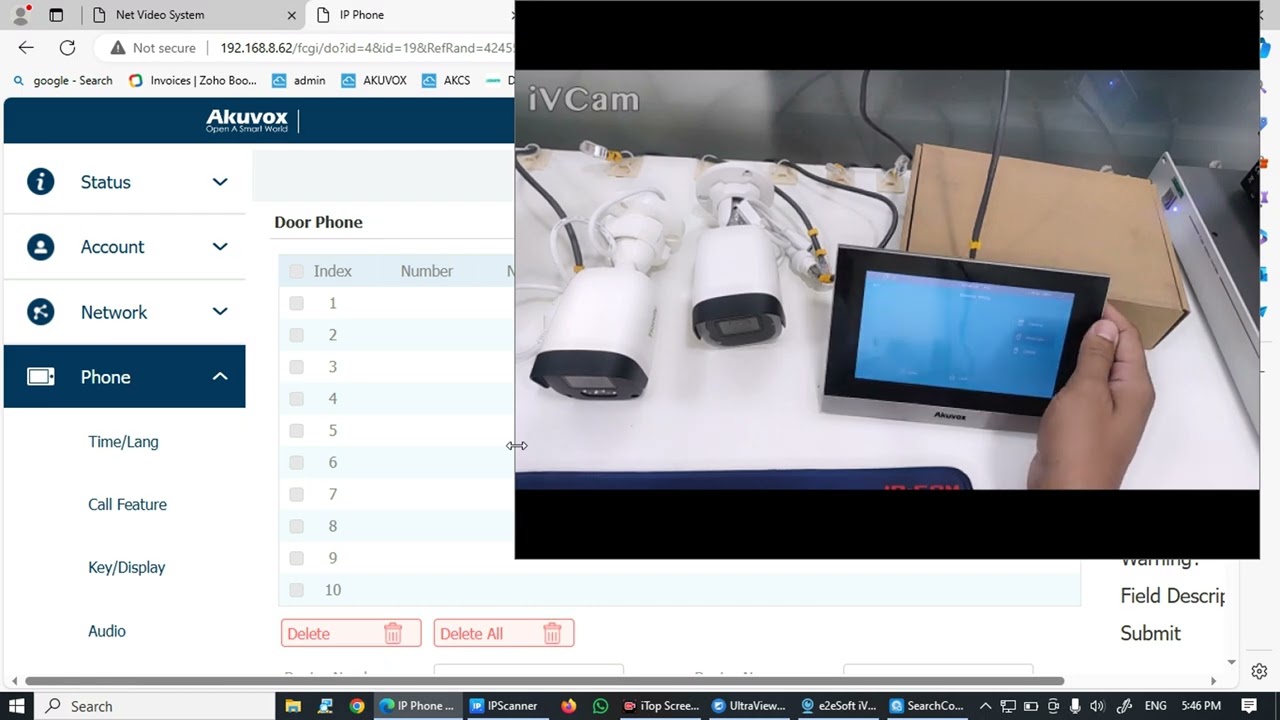This screenshot has height=720, width=1280.
Task: Click the Number column header
Action: (427, 271)
